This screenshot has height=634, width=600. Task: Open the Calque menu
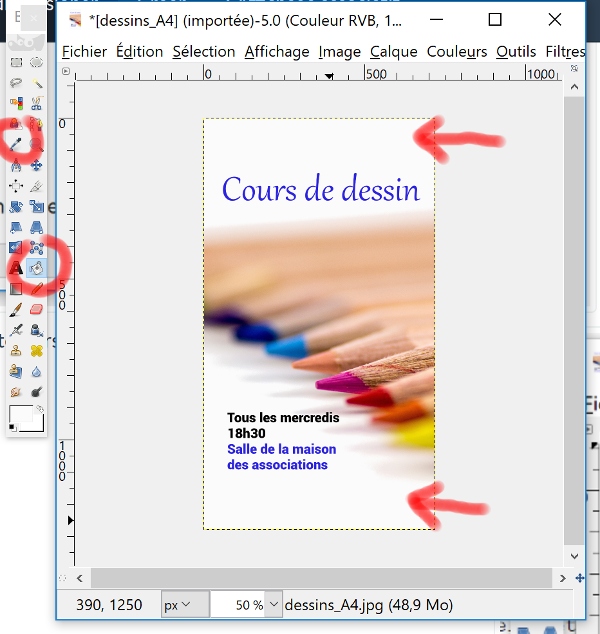393,52
